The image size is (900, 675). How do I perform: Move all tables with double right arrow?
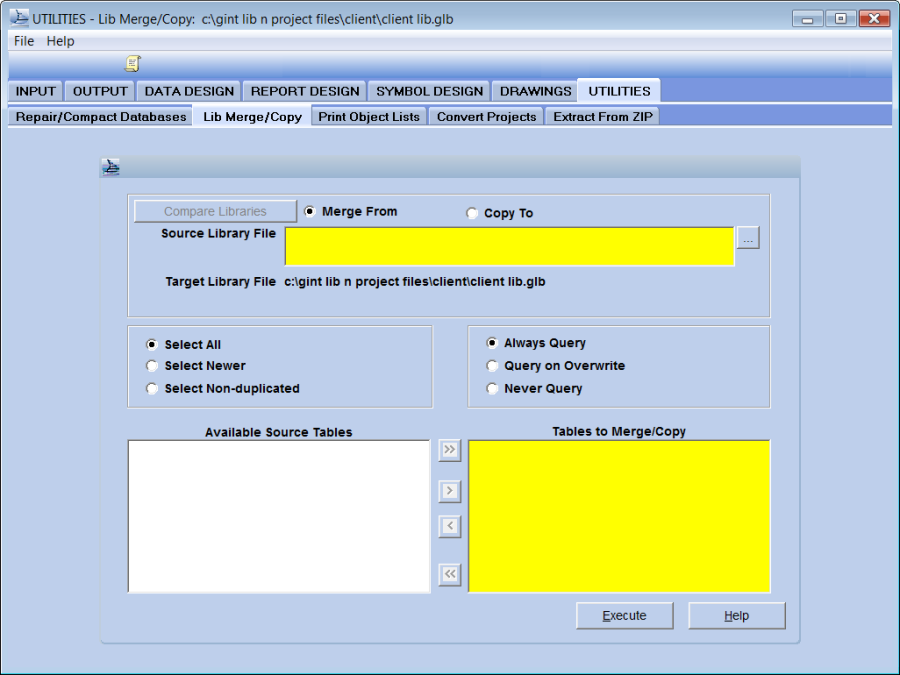[450, 451]
